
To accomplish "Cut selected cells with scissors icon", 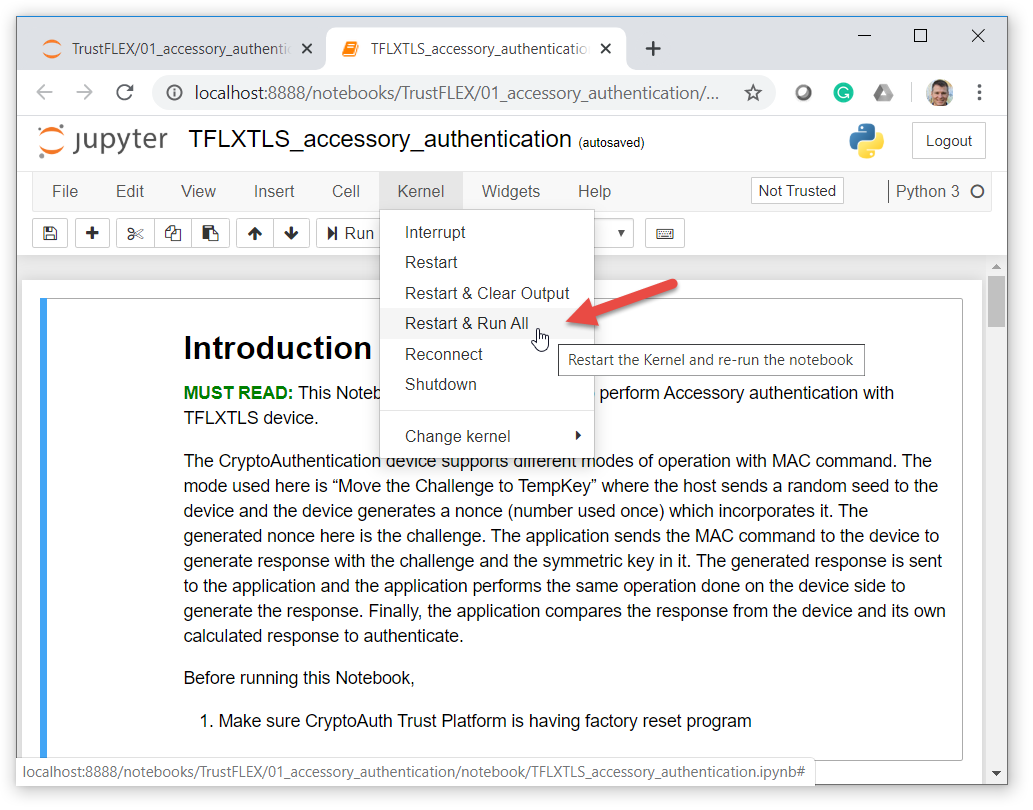I will click(x=135, y=233).
